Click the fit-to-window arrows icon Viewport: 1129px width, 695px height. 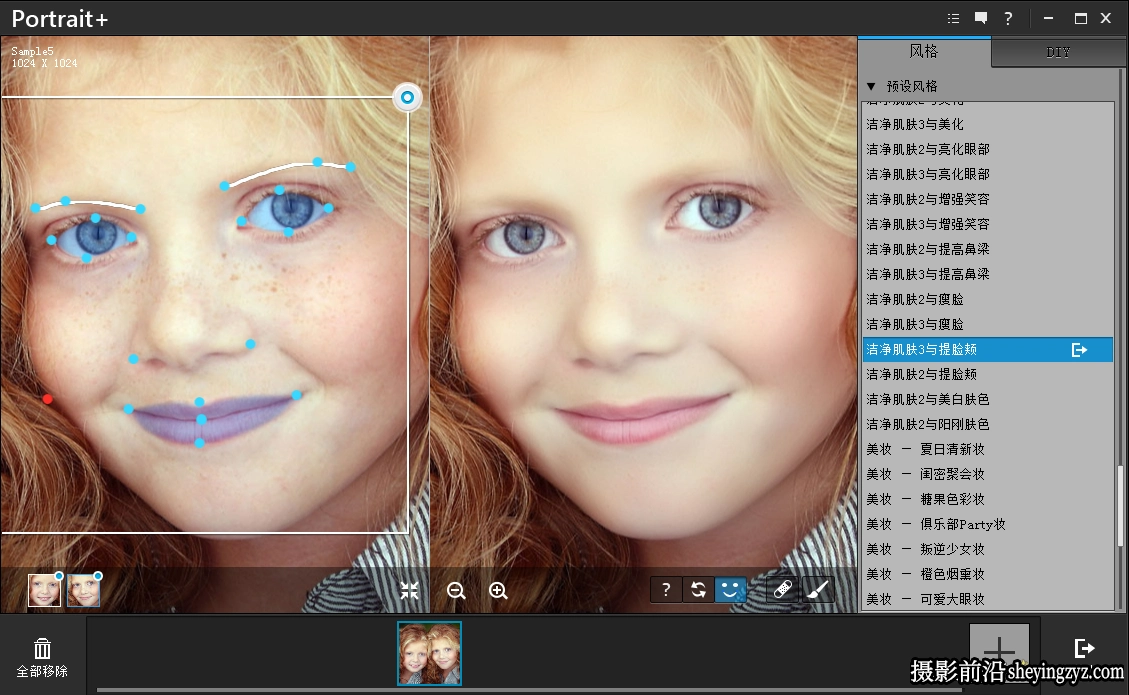409,591
